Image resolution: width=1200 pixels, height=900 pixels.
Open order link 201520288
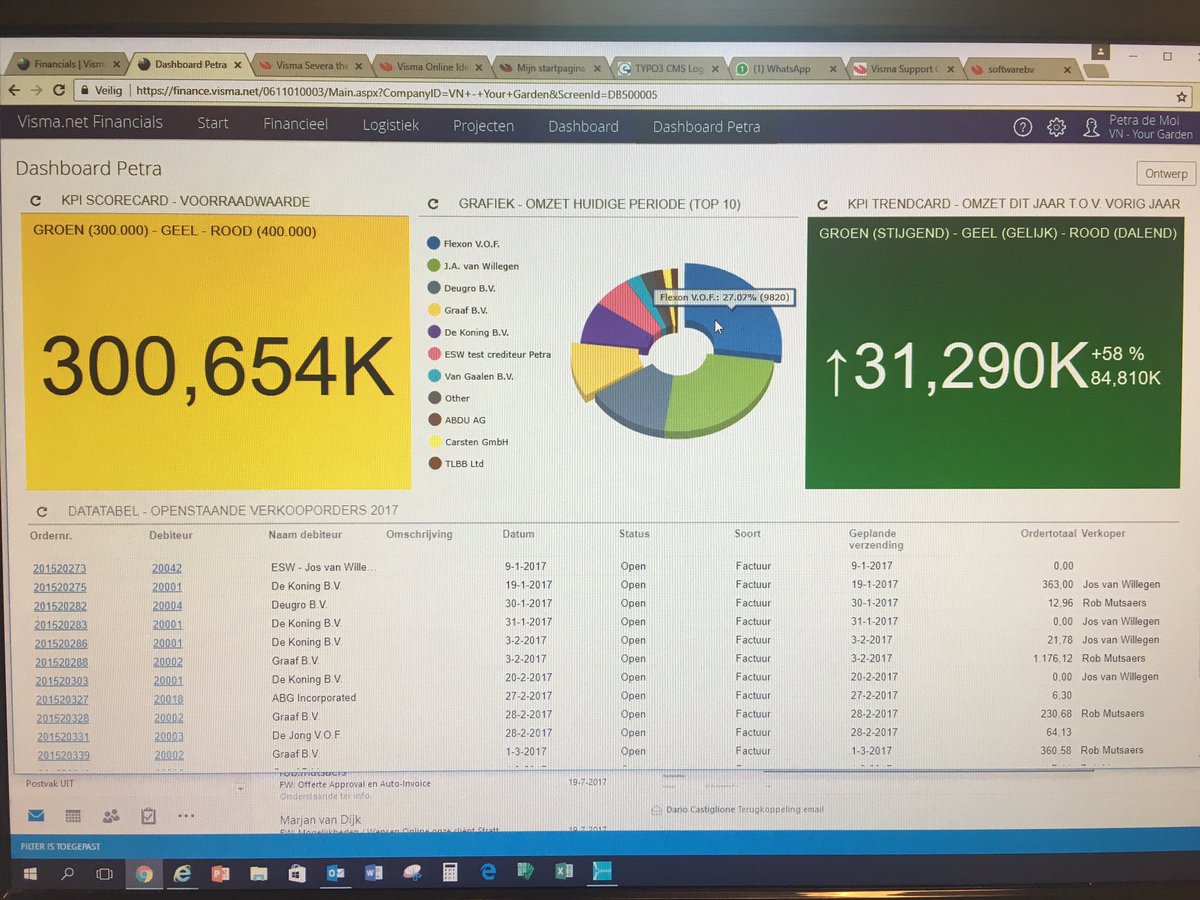[x=61, y=662]
